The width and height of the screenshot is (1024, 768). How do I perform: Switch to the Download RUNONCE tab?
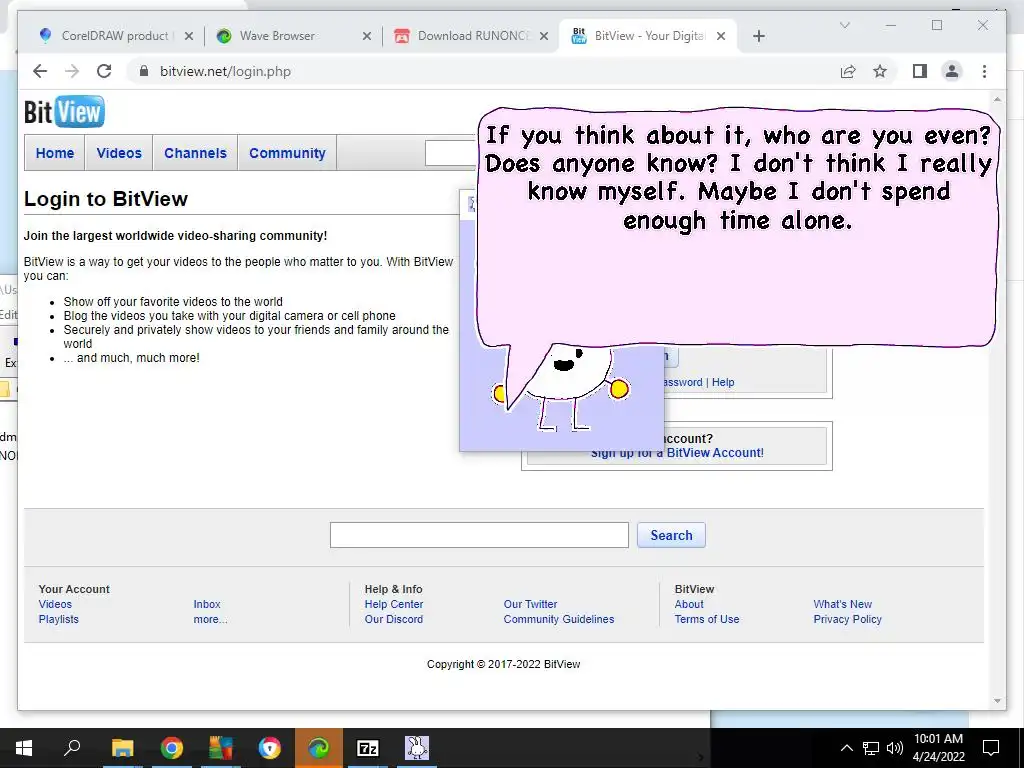coord(470,36)
